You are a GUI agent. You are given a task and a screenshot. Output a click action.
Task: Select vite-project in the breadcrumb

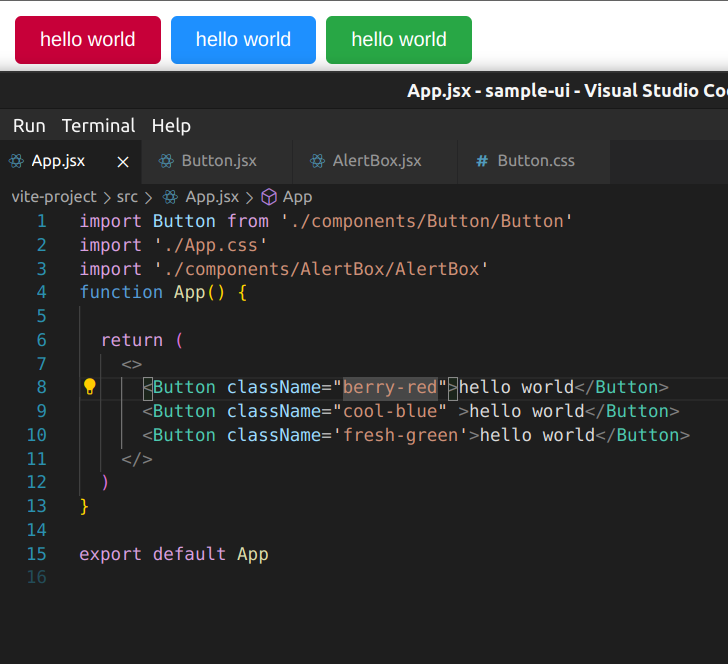point(54,197)
